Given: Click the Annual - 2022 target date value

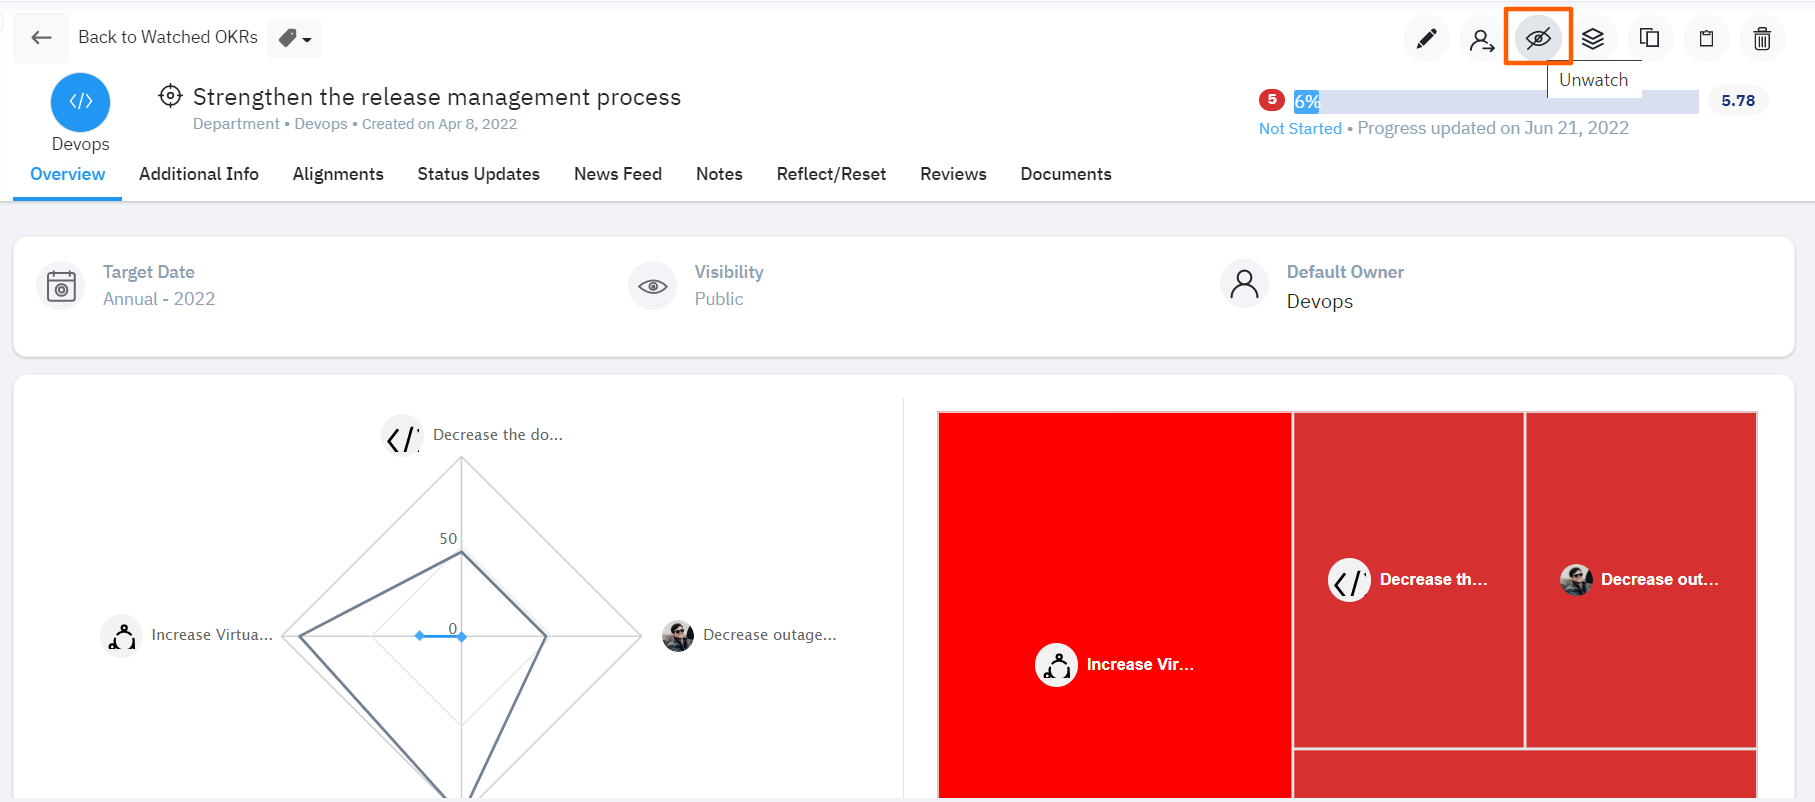Looking at the screenshot, I should click(x=159, y=299).
